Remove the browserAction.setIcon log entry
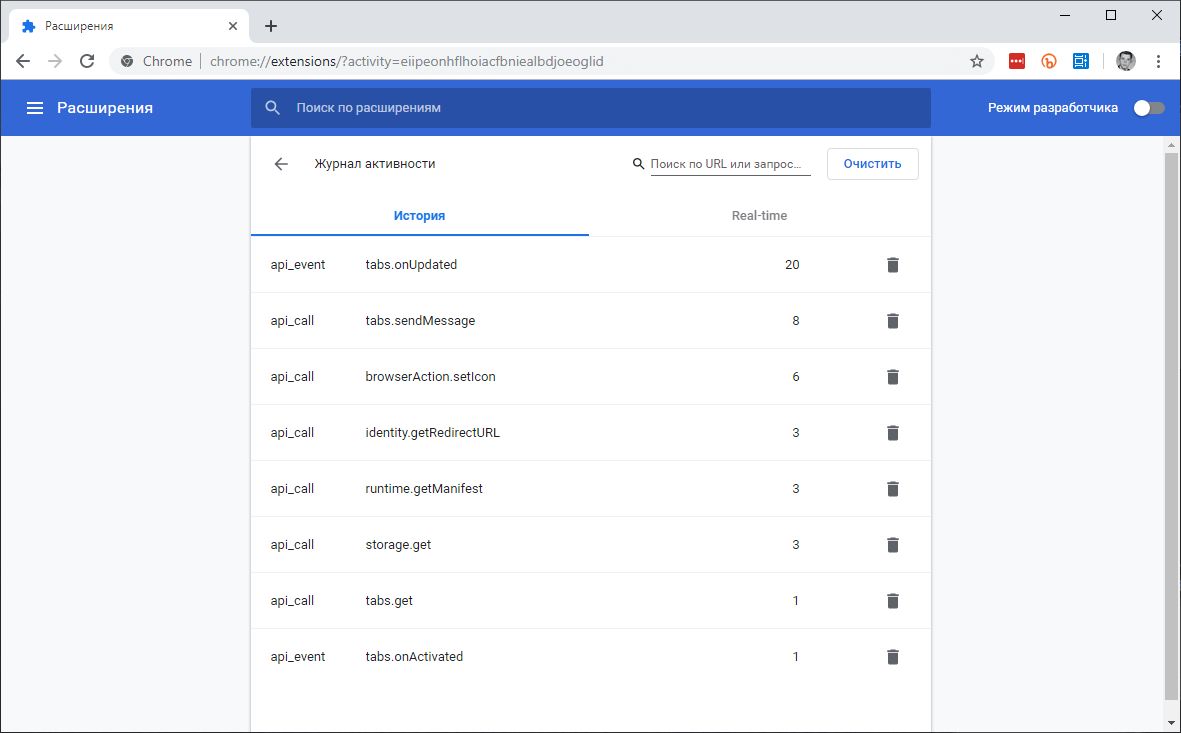 [893, 377]
